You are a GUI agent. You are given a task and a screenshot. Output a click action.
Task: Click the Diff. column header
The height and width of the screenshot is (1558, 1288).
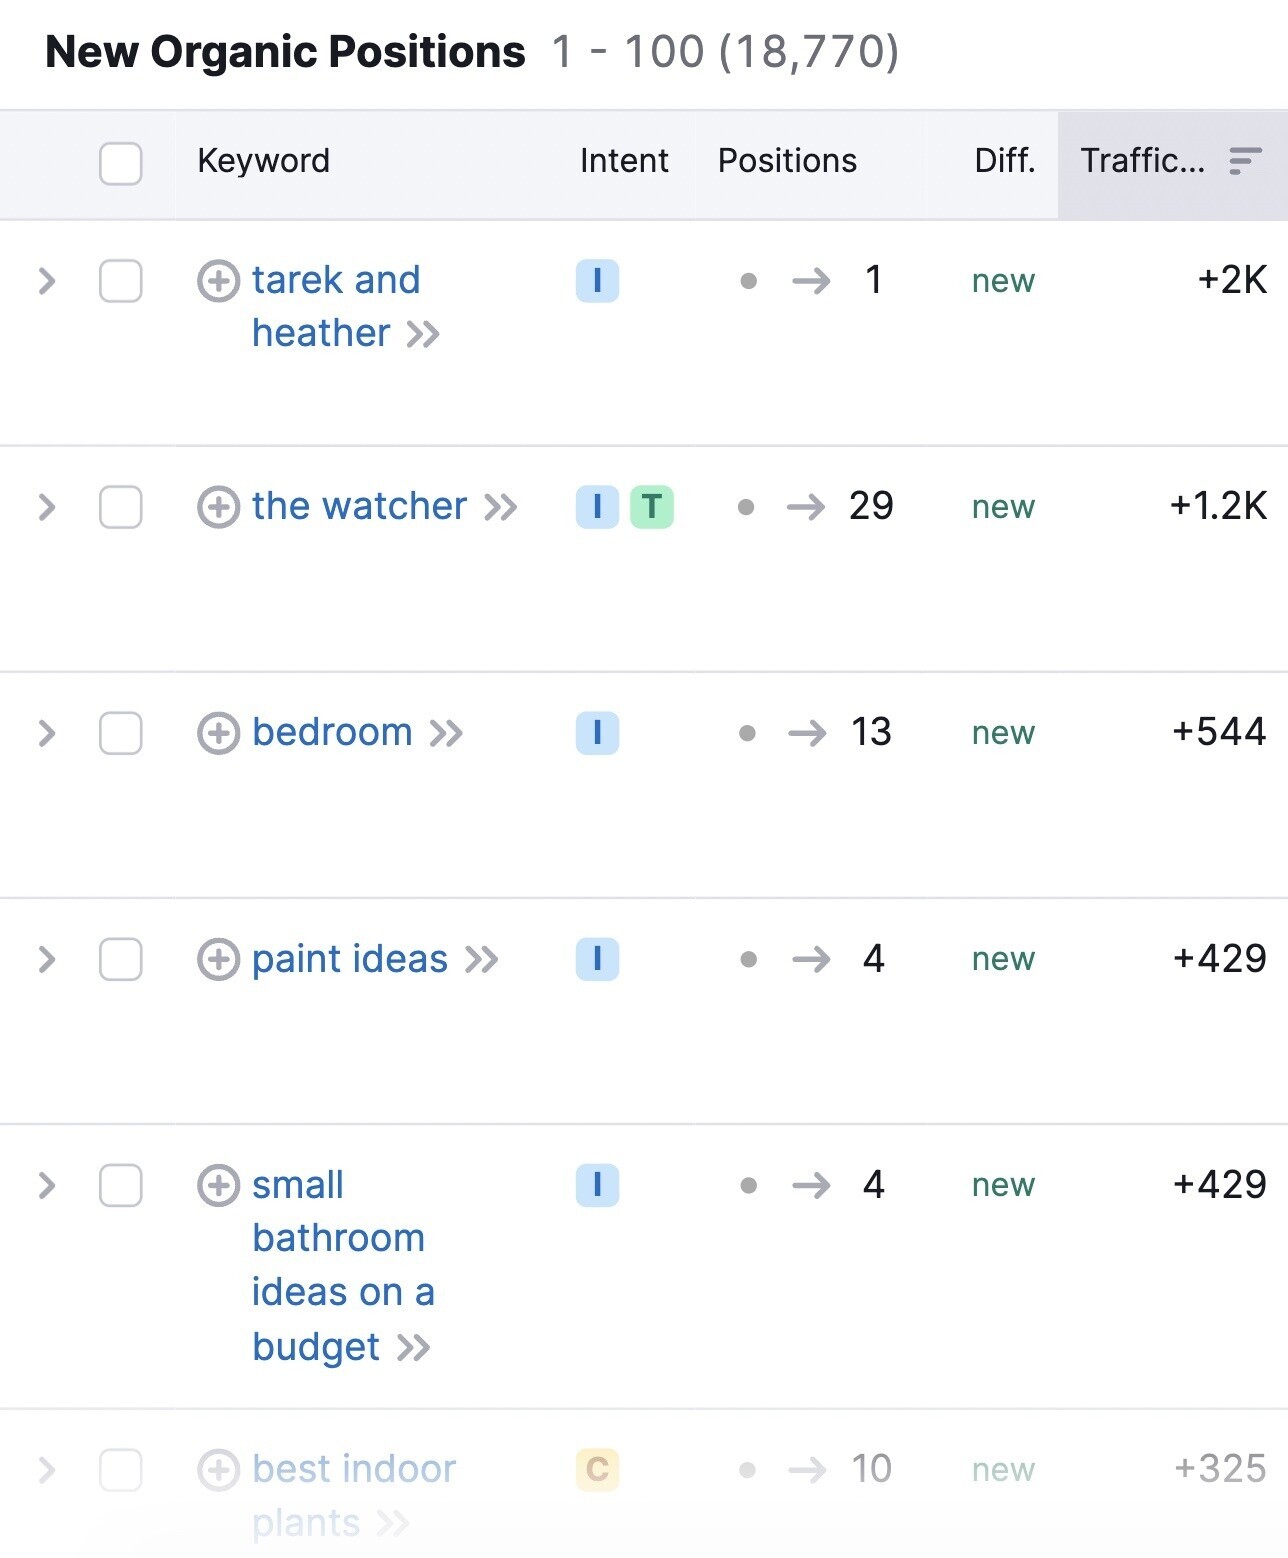point(1004,161)
